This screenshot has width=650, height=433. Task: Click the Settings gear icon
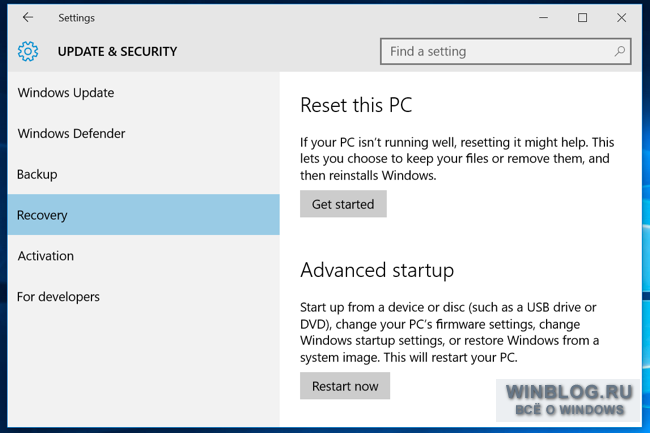click(28, 51)
